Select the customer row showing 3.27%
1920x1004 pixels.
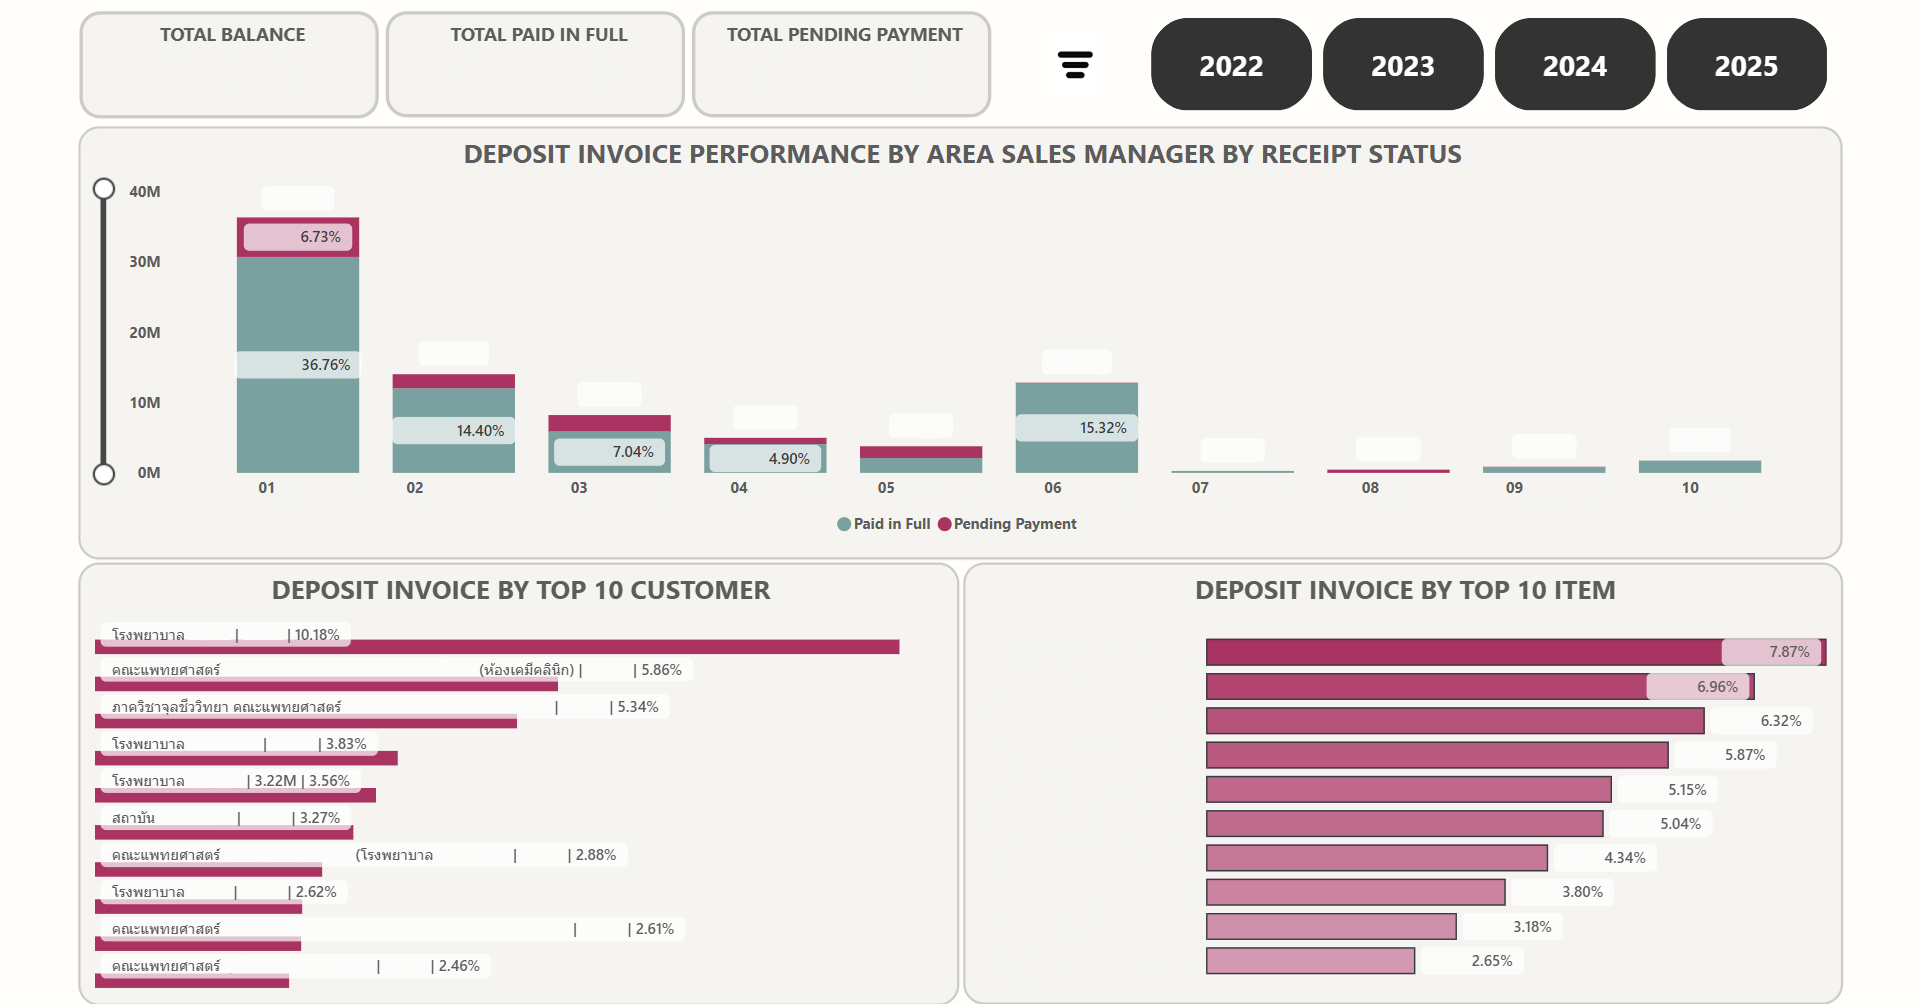coord(224,832)
